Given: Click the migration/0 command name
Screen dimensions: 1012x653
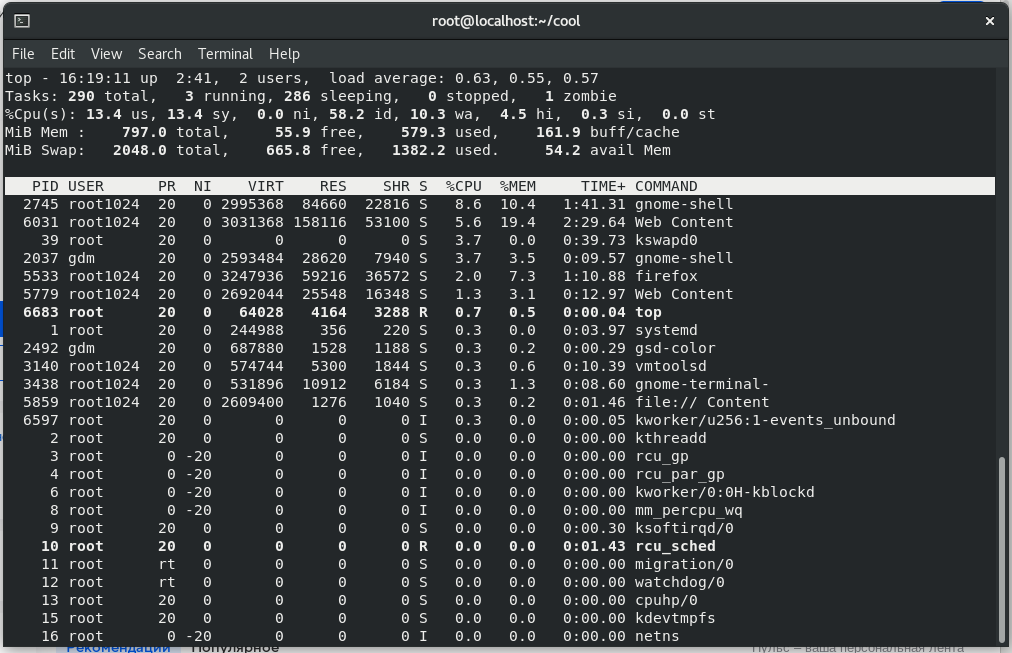Looking at the screenshot, I should click(684, 565).
